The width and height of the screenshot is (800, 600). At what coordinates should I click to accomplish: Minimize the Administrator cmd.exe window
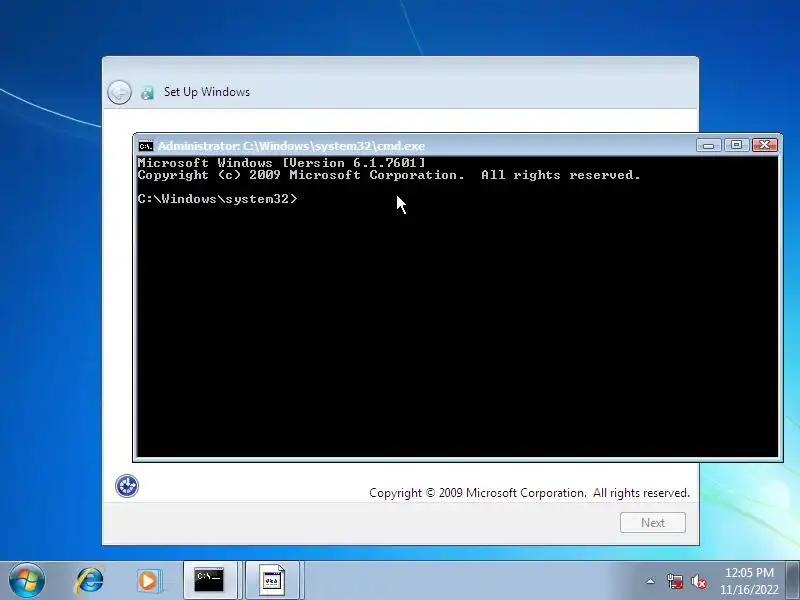point(709,145)
